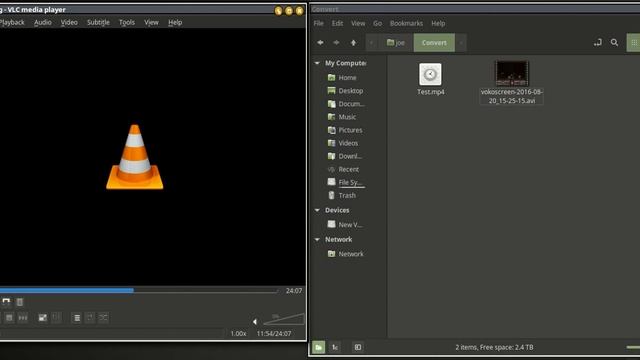
Task: Click the path bar right scroll arrow
Action: (x=461, y=43)
